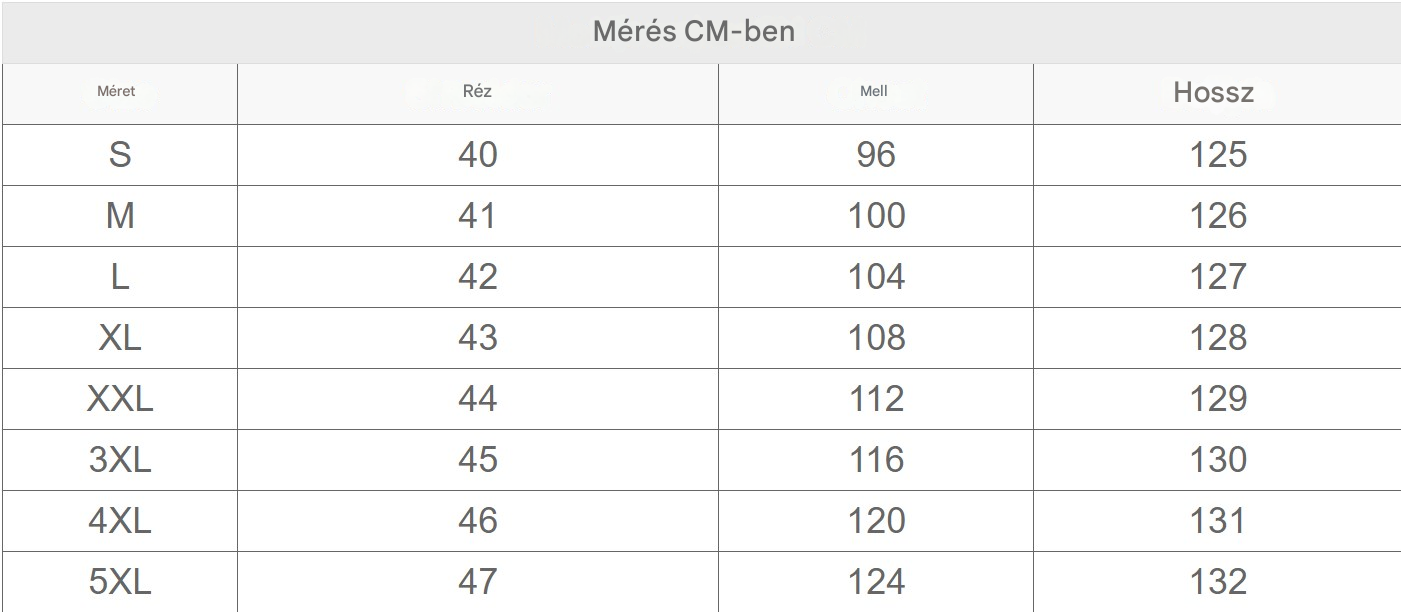Click the chest value 108
This screenshot has height=612, width=1401.
coord(876,337)
